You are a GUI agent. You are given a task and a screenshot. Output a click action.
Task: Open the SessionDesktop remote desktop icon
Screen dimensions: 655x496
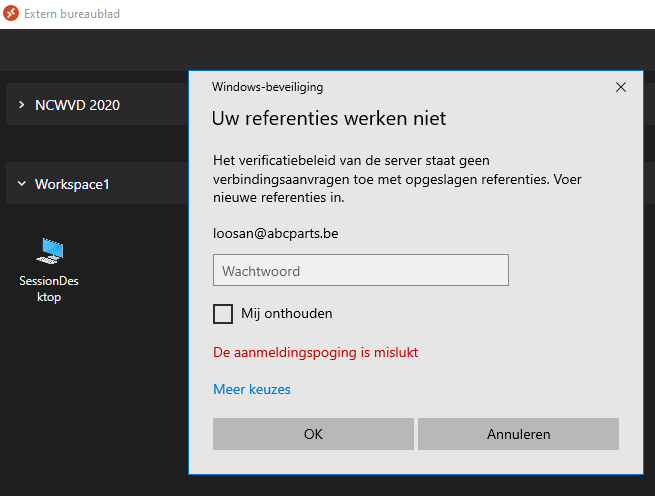50,251
